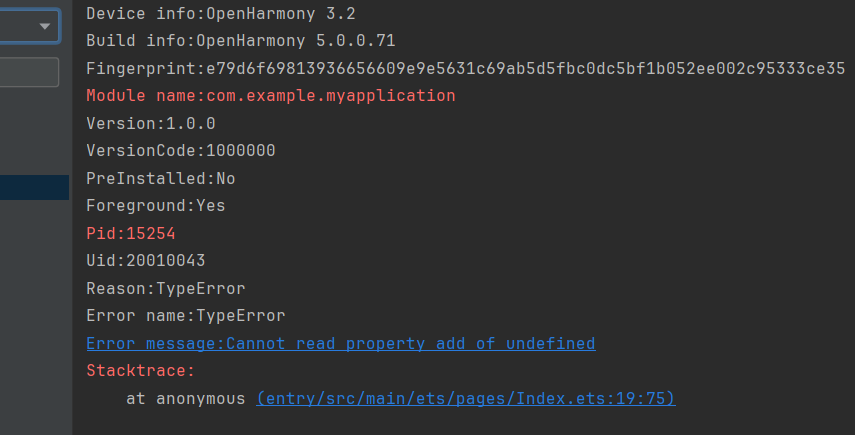Click the red Stacktrace: label
Image resolution: width=855 pixels, height=435 pixels.
point(140,371)
